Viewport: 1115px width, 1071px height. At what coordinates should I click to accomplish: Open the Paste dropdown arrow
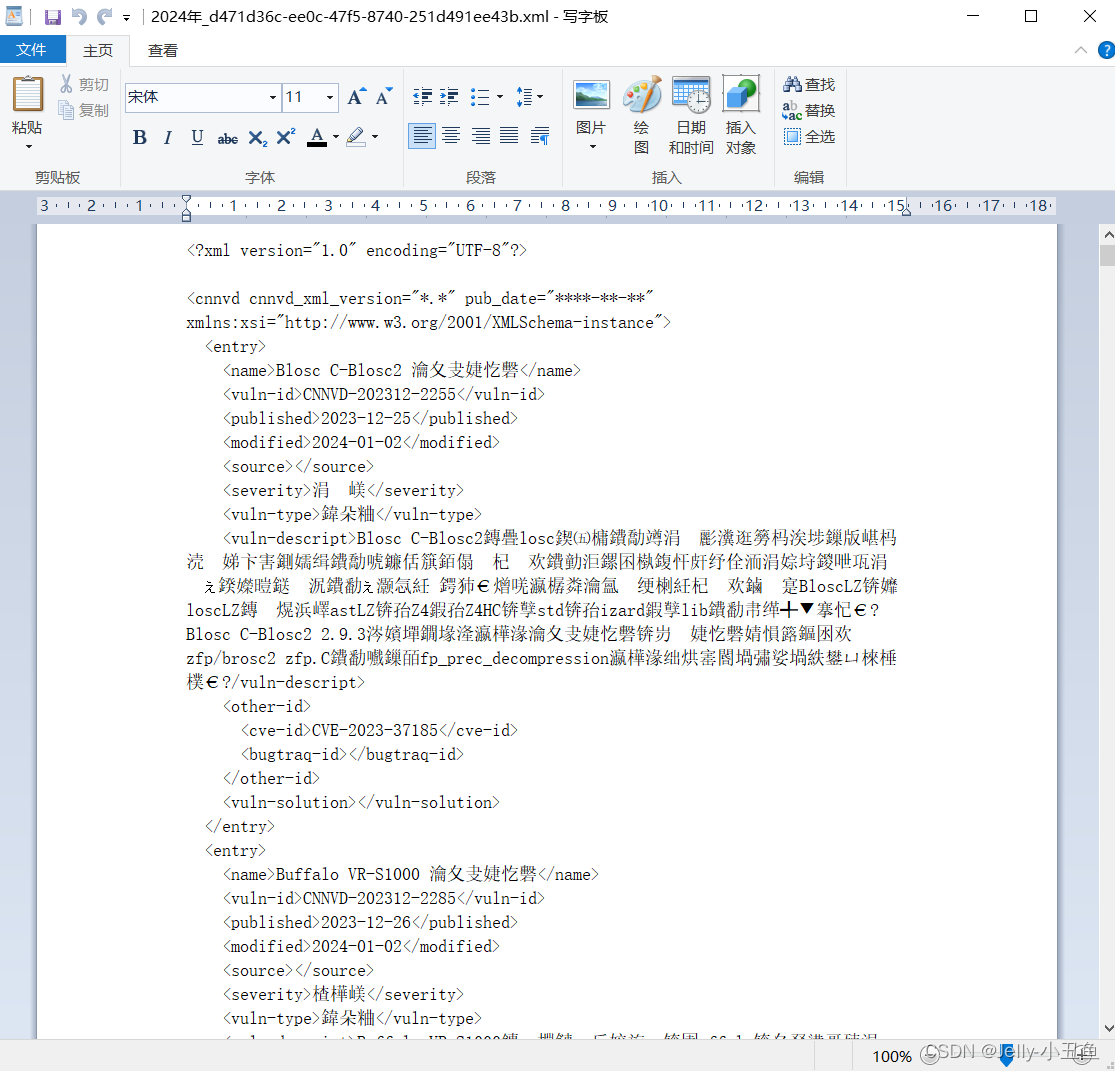click(28, 146)
